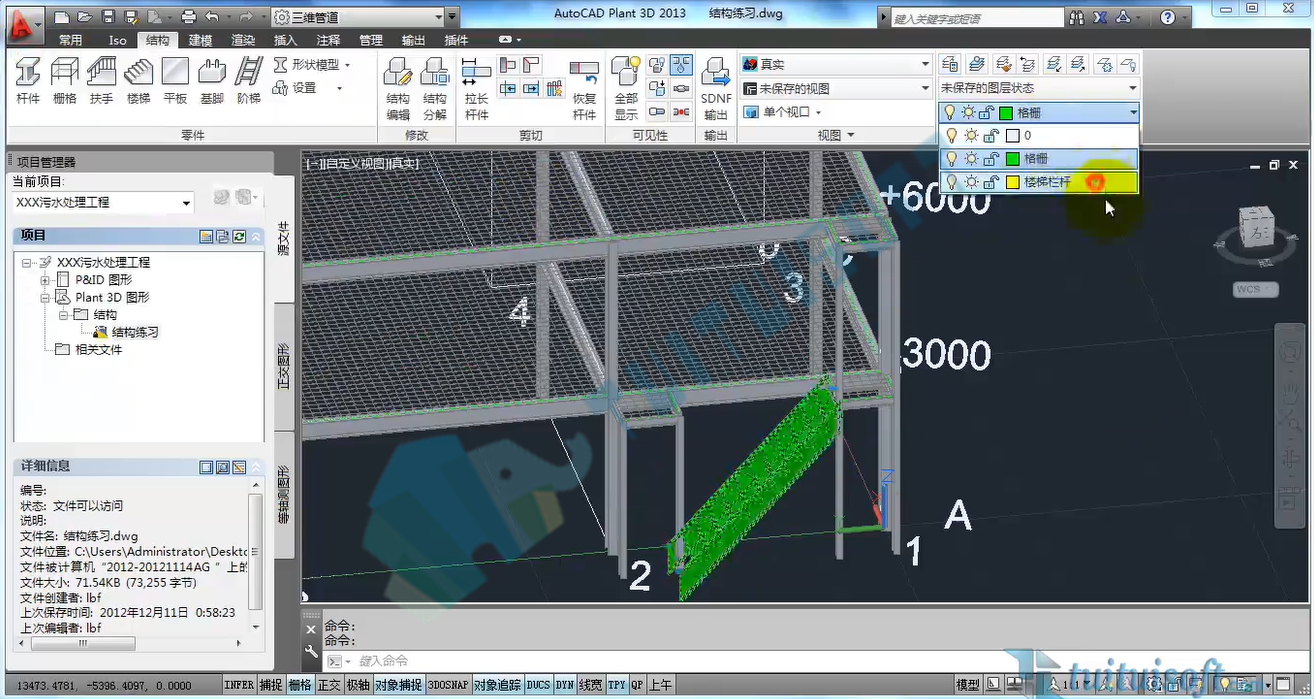The image size is (1314, 699).
Task: Select the 栅格 grid tool
Action: click(65, 81)
